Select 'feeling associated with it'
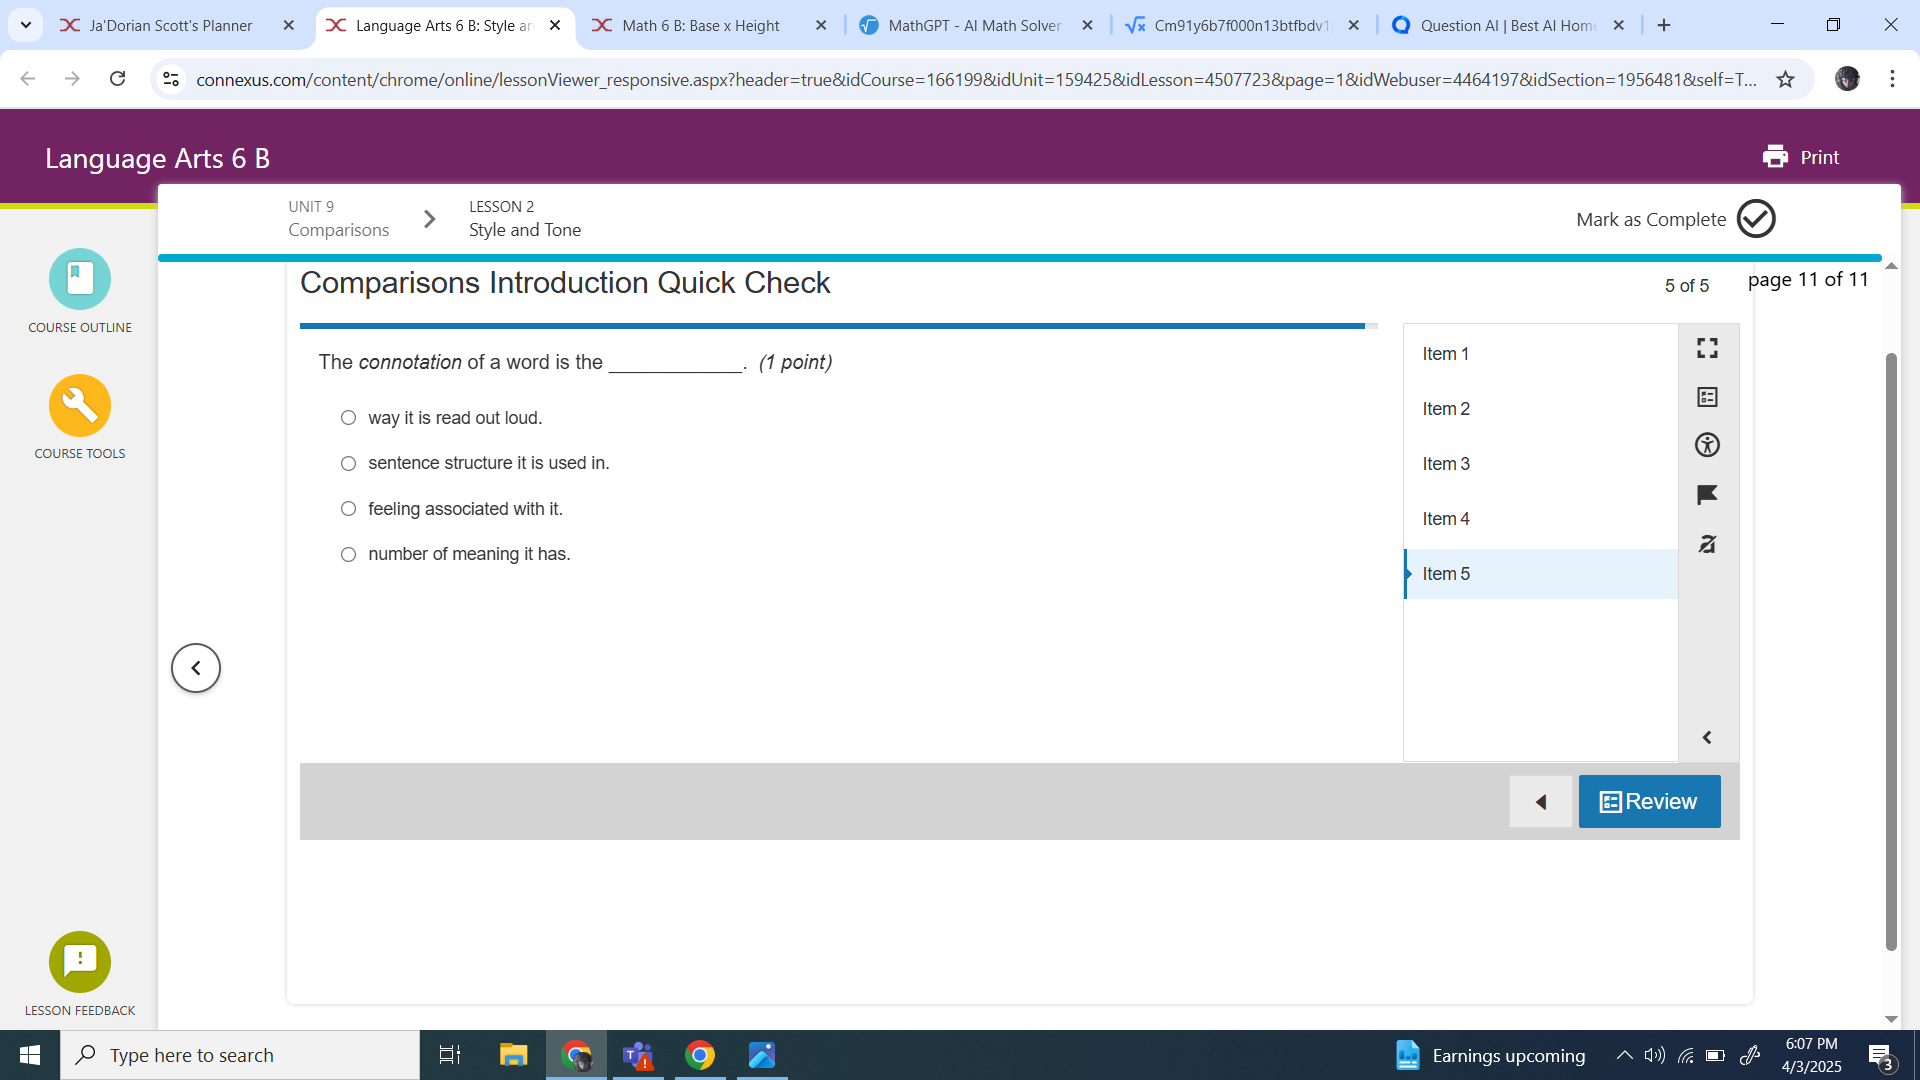 point(348,509)
